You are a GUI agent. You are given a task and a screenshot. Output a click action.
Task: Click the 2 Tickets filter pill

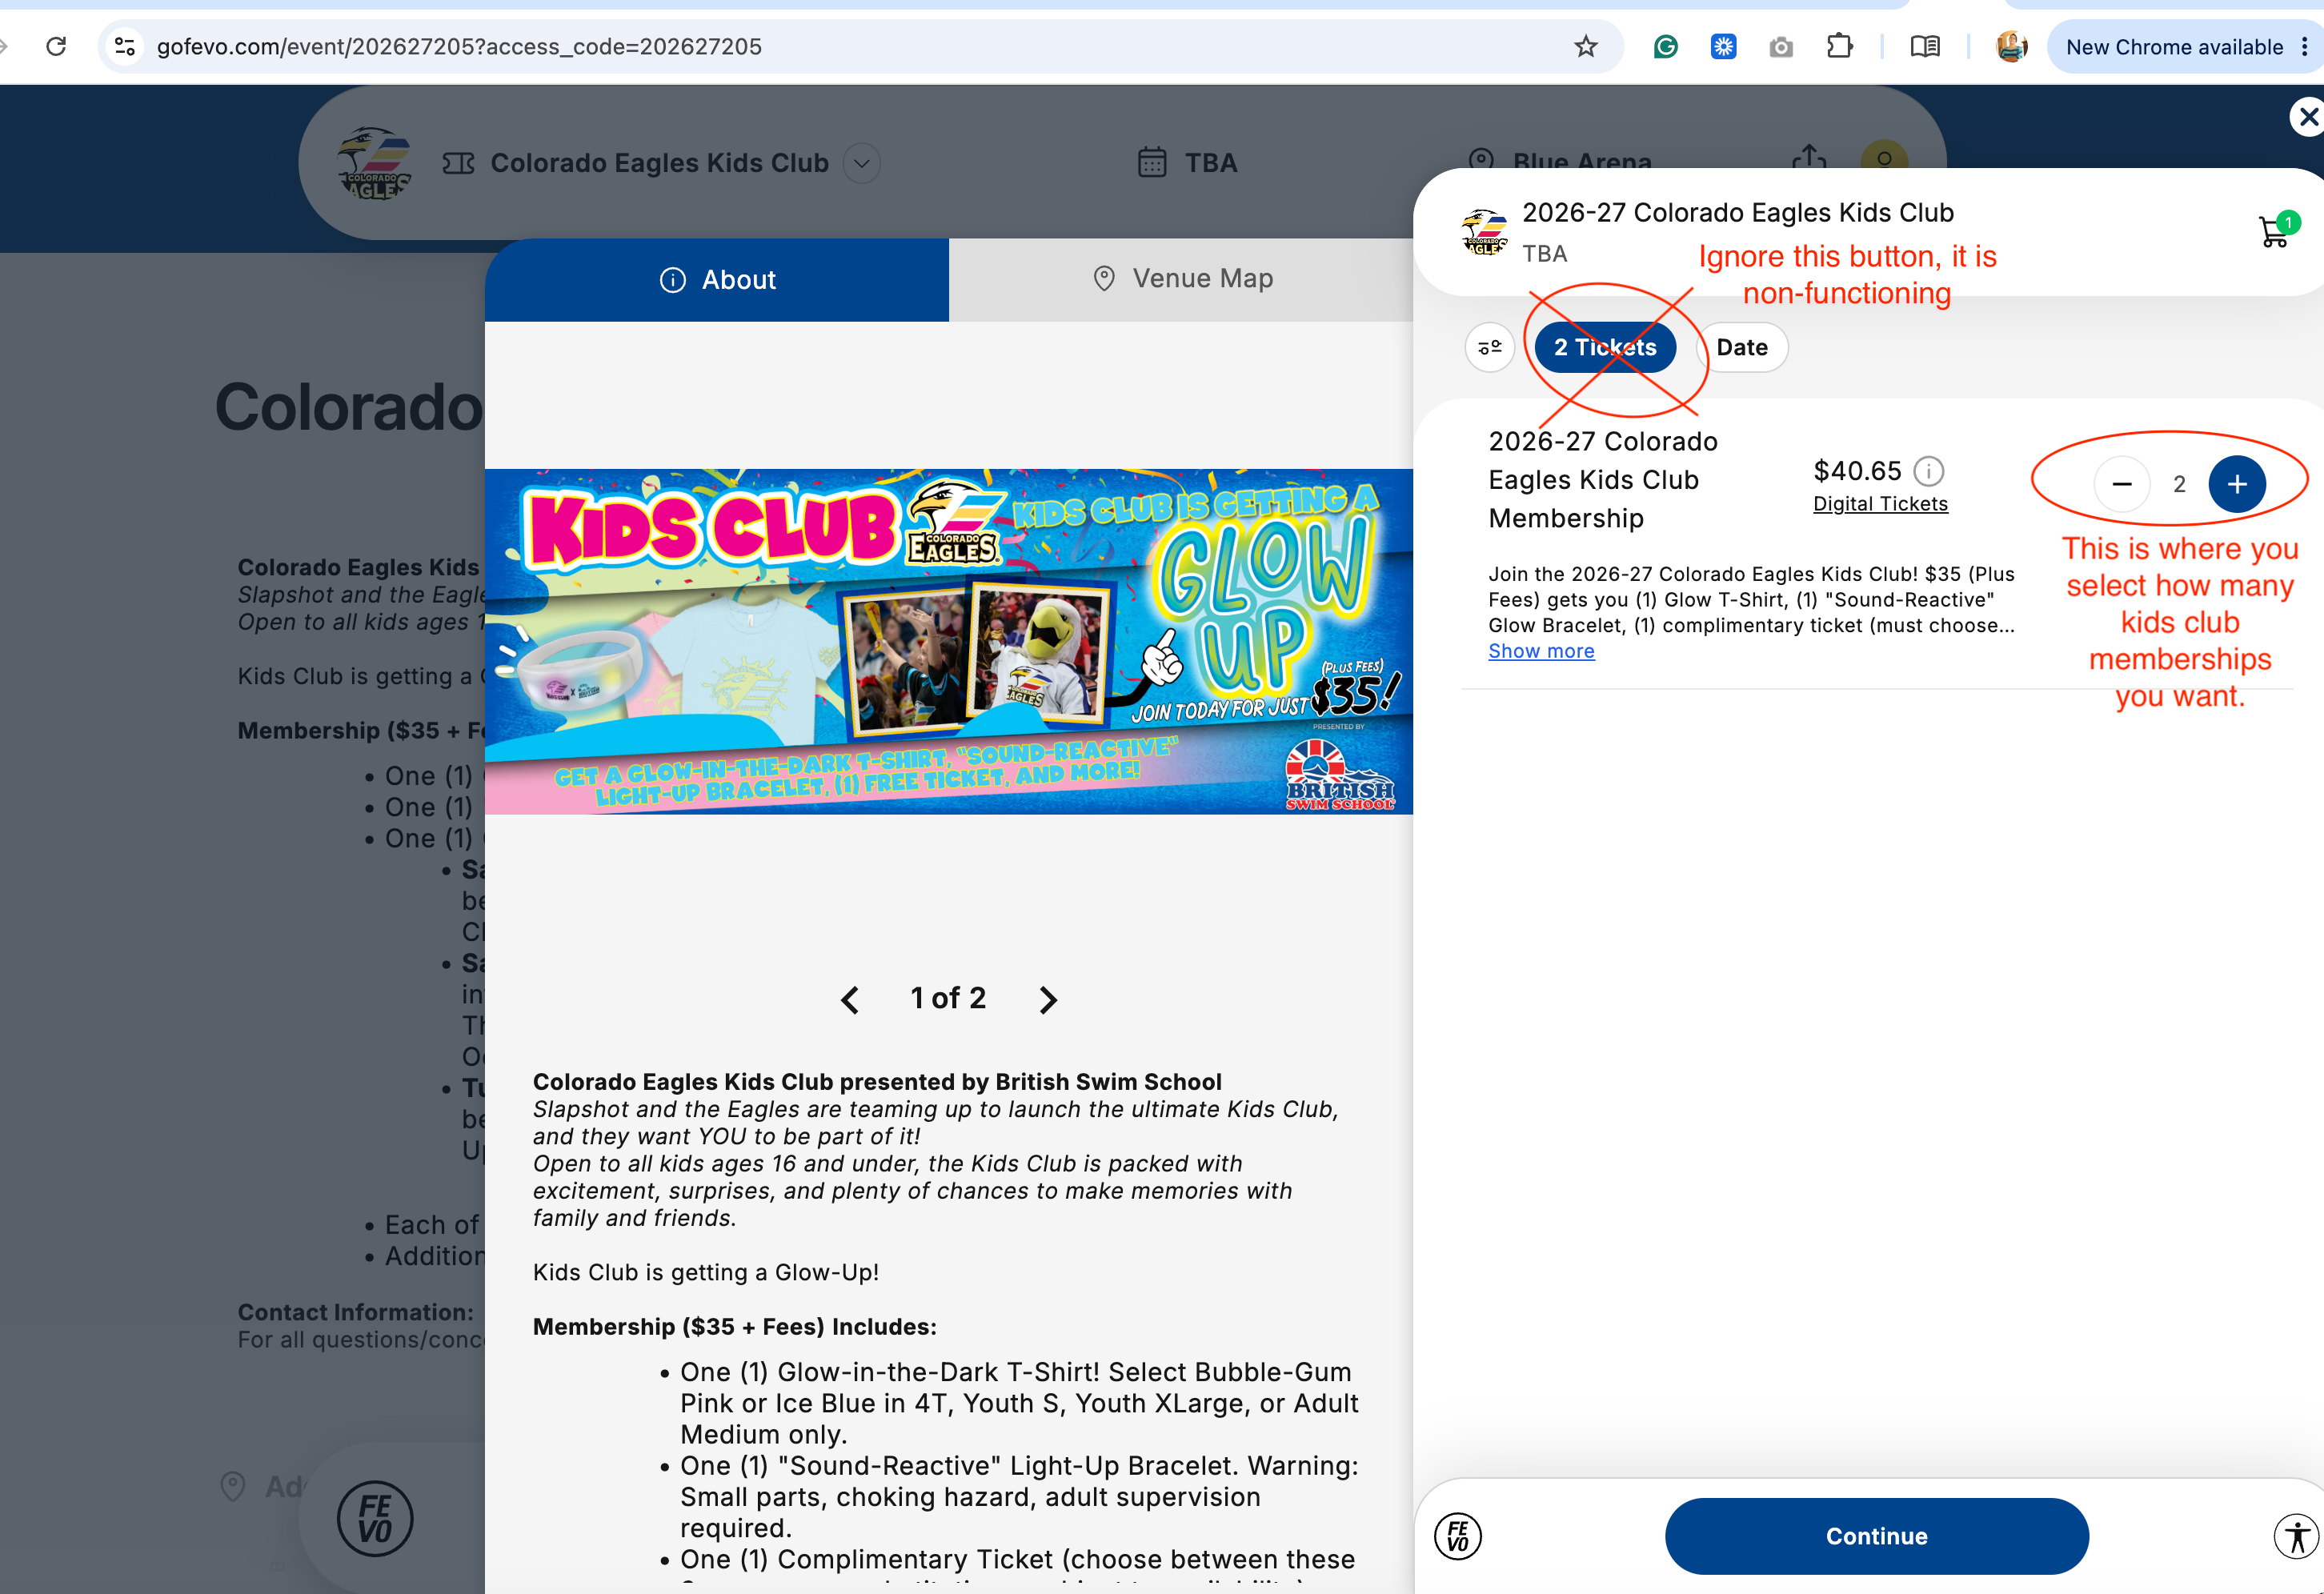[x=1605, y=347]
